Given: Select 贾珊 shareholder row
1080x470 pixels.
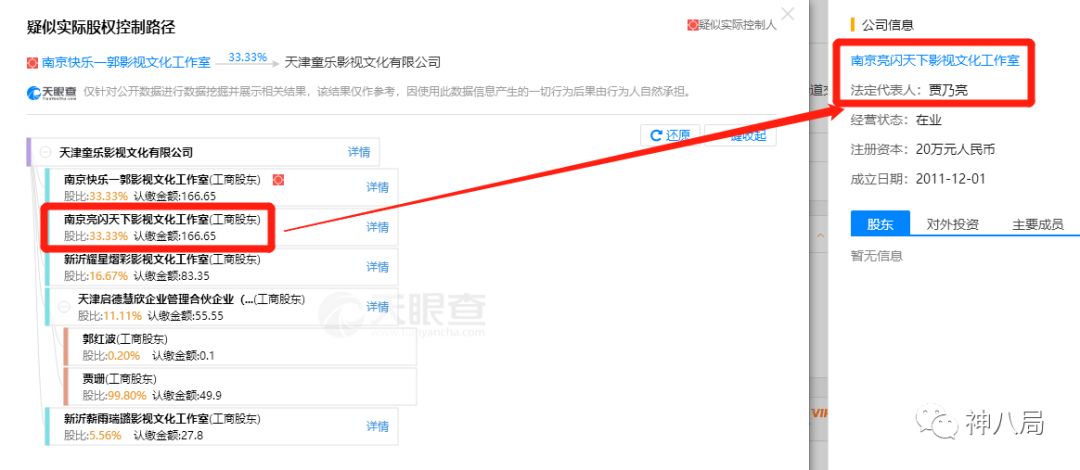Looking at the screenshot, I should (240, 387).
